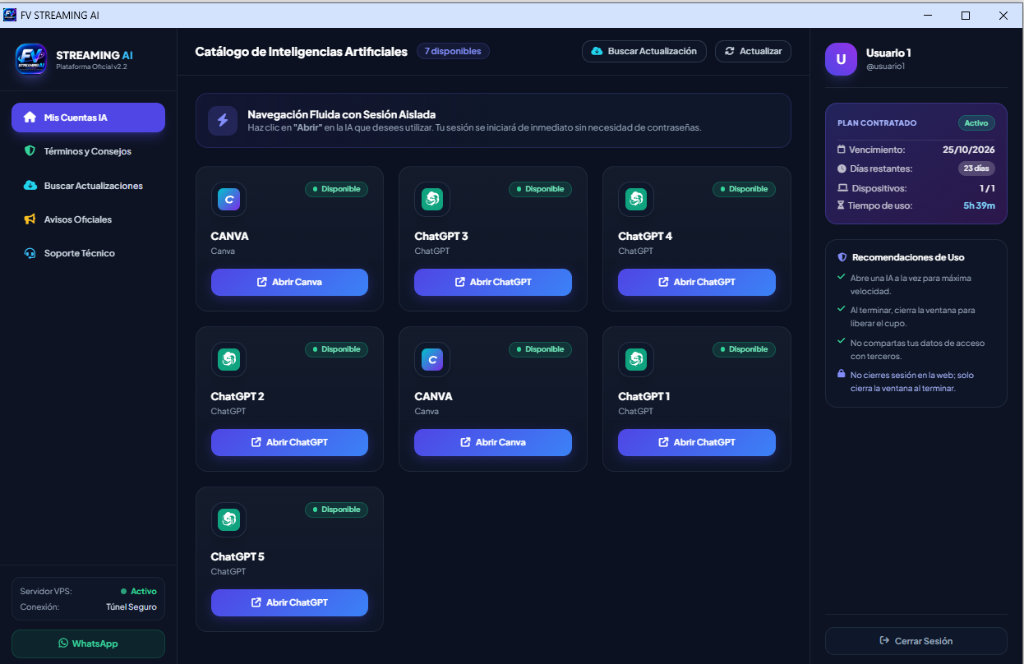
Task: Click the FV Streaming AI logo in the sidebar
Action: [x=31, y=59]
